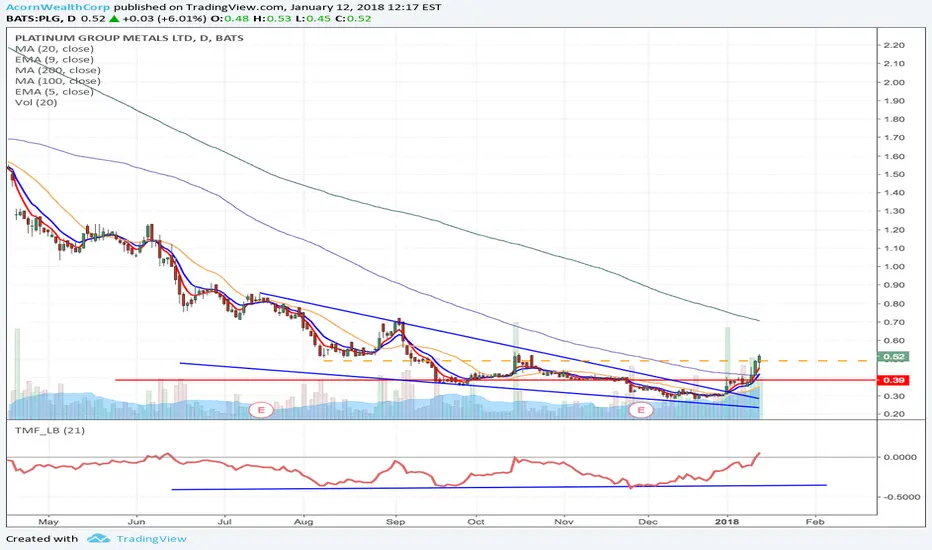Click the H:0.53 high value in header

(x=272, y=18)
